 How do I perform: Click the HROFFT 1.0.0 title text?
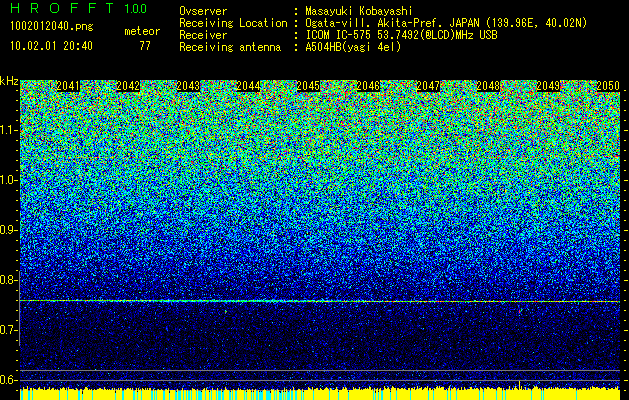point(79,8)
